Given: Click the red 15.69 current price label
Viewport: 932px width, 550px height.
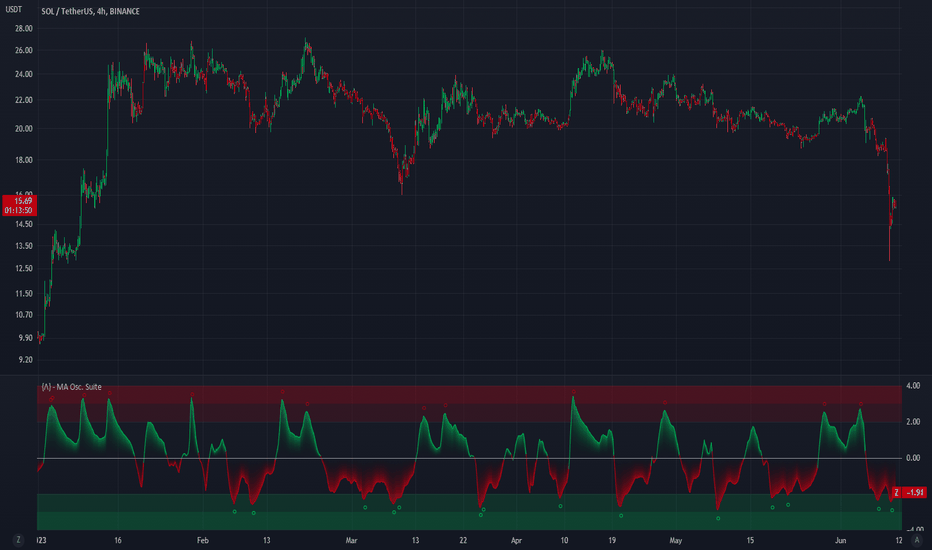Looking at the screenshot, I should 24,201.
